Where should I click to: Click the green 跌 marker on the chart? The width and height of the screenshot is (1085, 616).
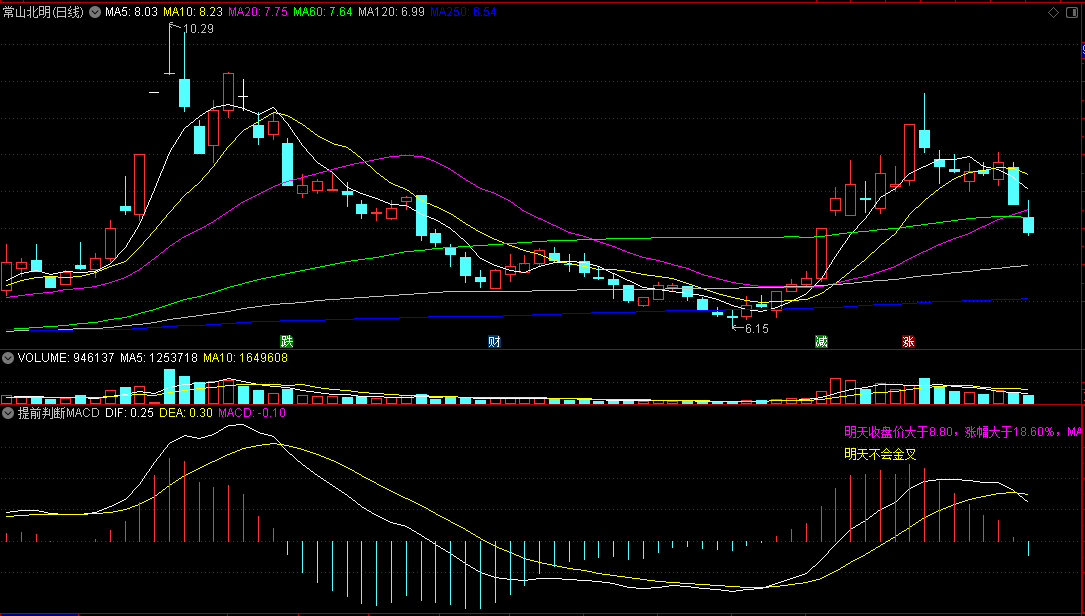pos(286,341)
